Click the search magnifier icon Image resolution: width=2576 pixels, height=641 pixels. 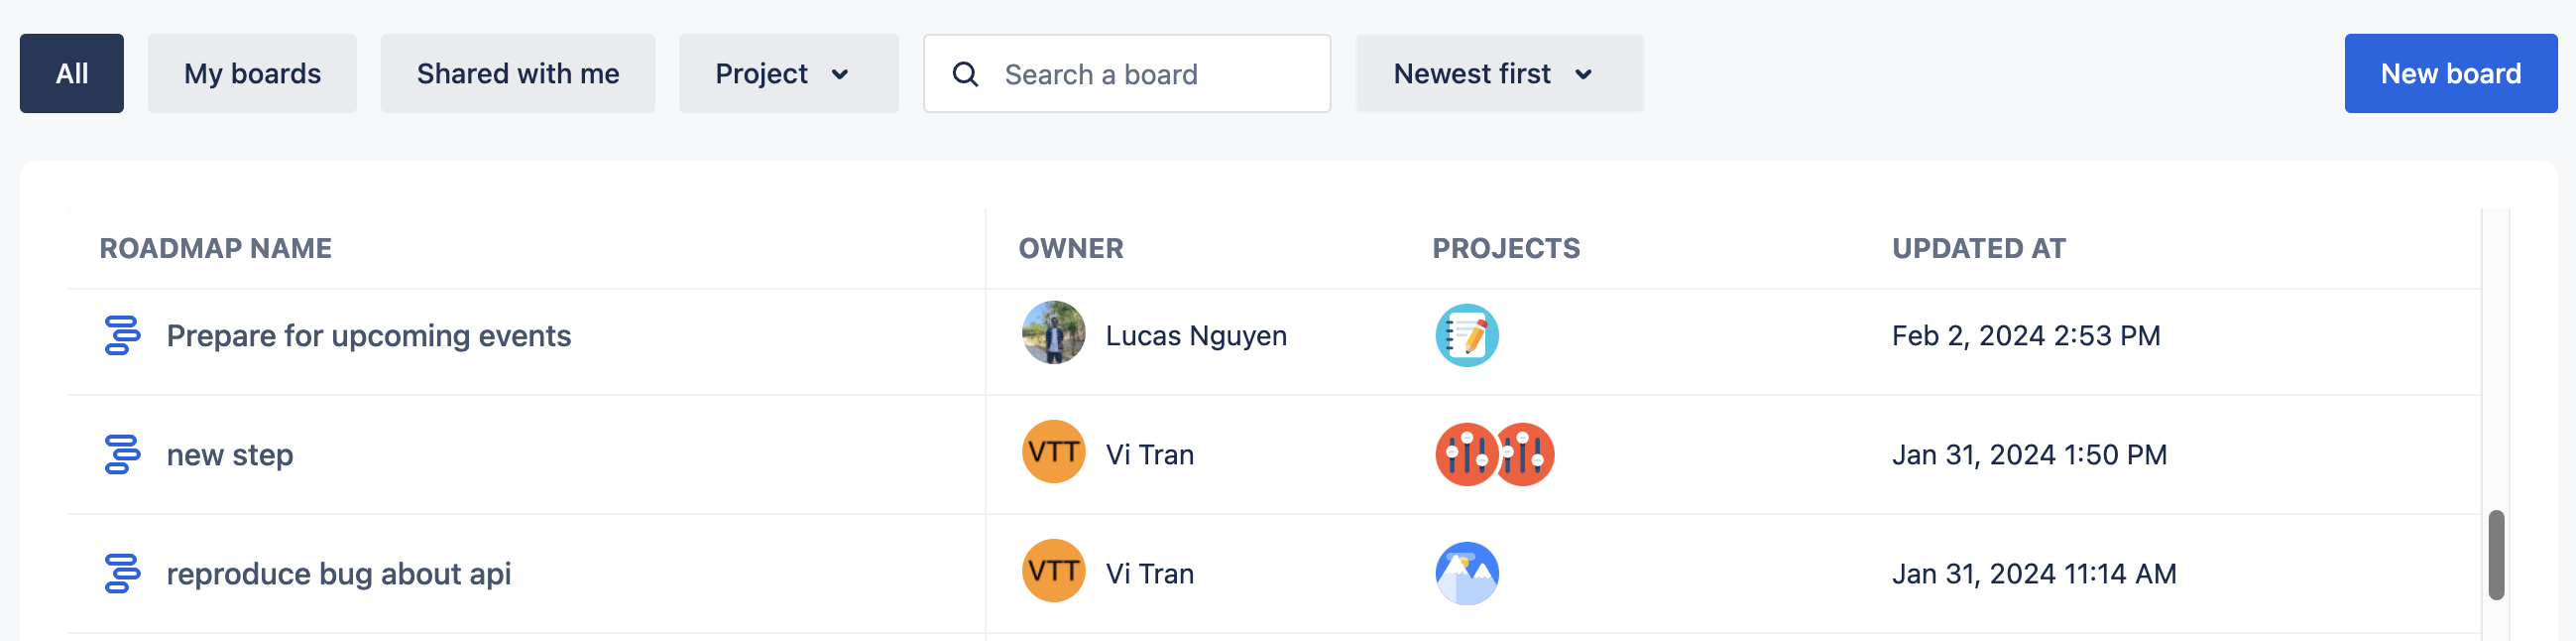[x=965, y=74]
